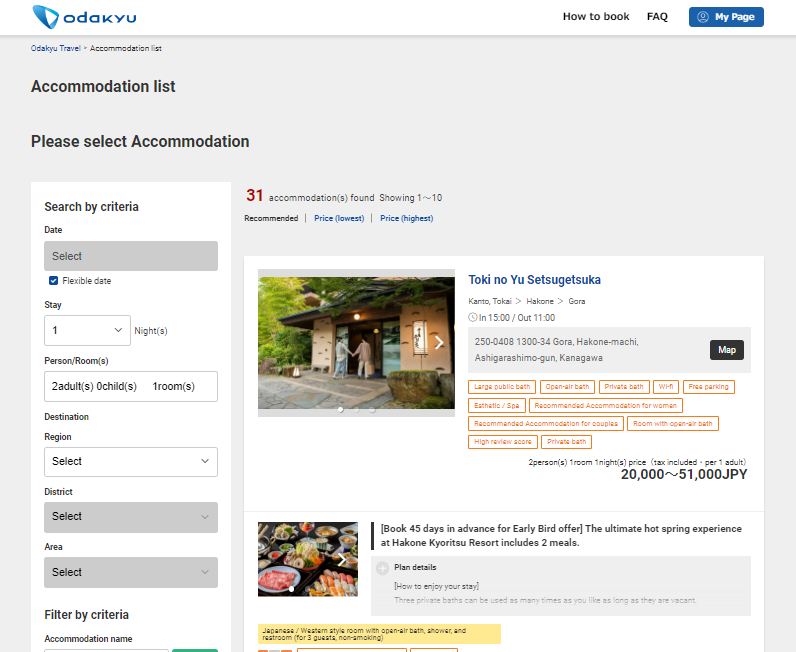796x652 pixels.
Task: Click the Date select field
Action: click(130, 256)
